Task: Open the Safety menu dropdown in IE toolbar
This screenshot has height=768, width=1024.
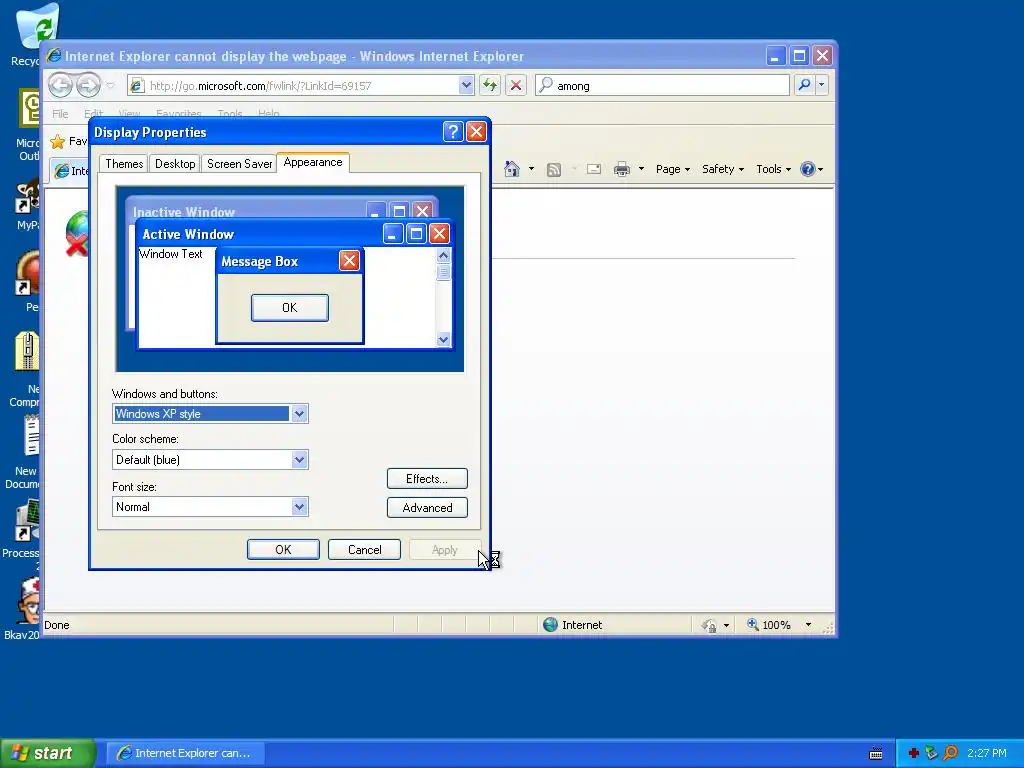Action: coord(723,169)
